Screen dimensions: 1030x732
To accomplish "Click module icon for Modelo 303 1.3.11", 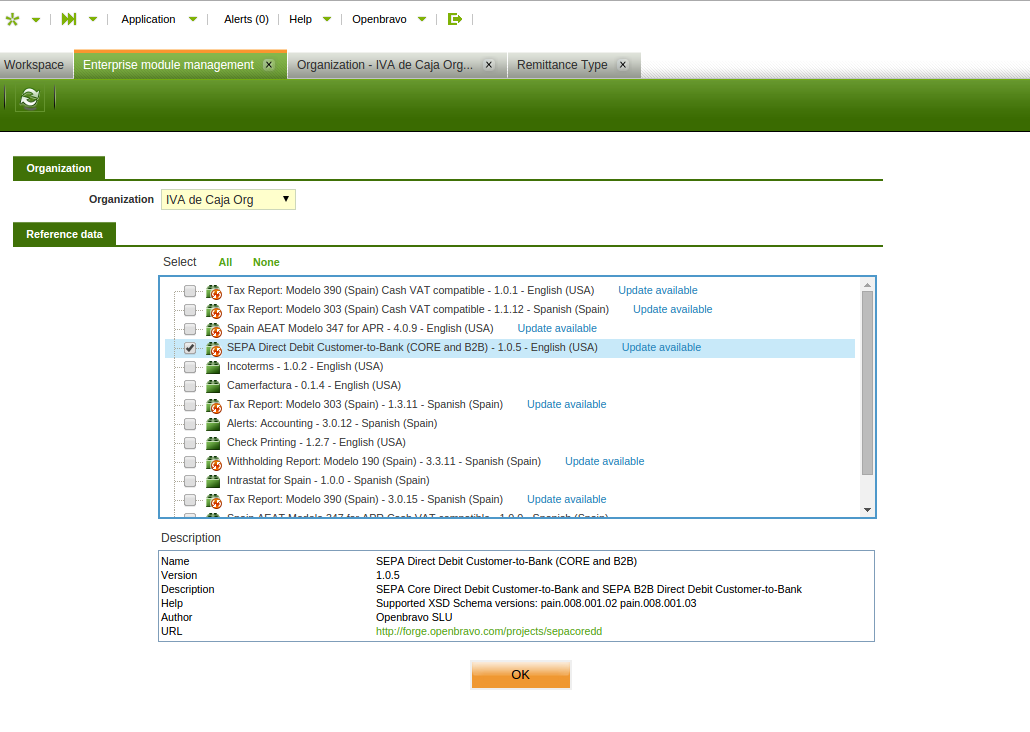I will click(213, 405).
